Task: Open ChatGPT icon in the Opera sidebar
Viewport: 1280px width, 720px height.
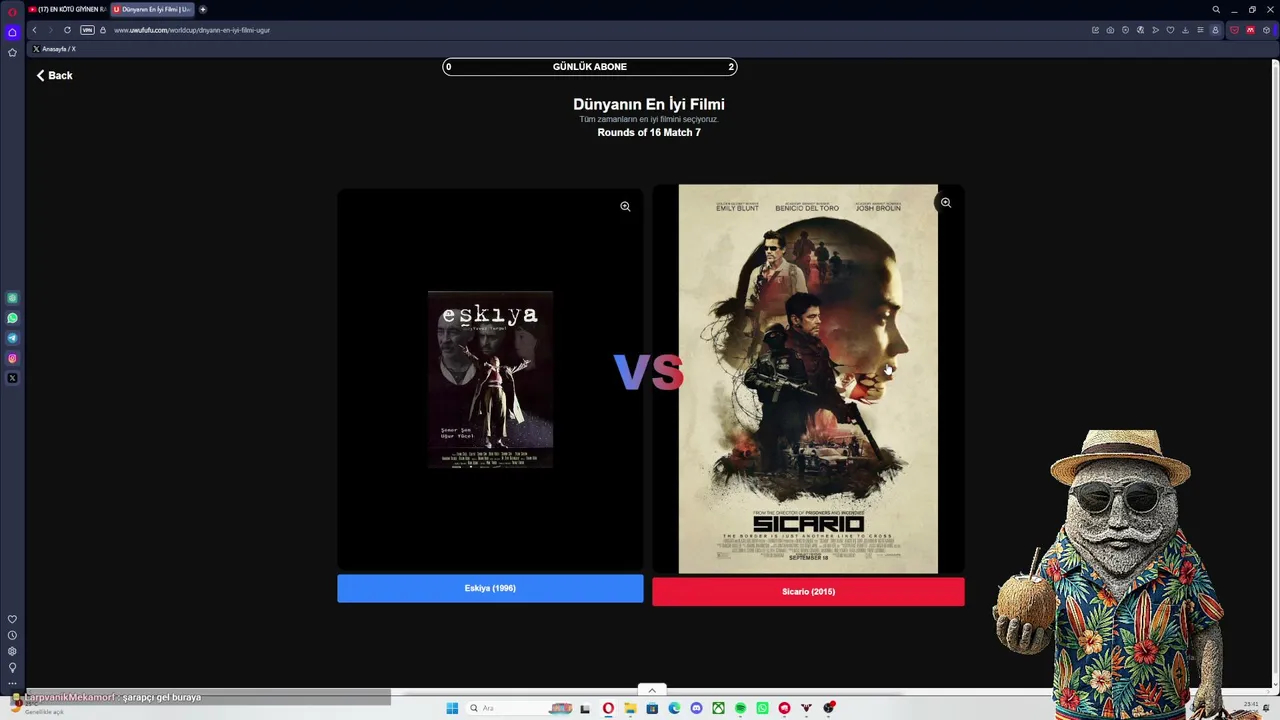Action: click(12, 298)
